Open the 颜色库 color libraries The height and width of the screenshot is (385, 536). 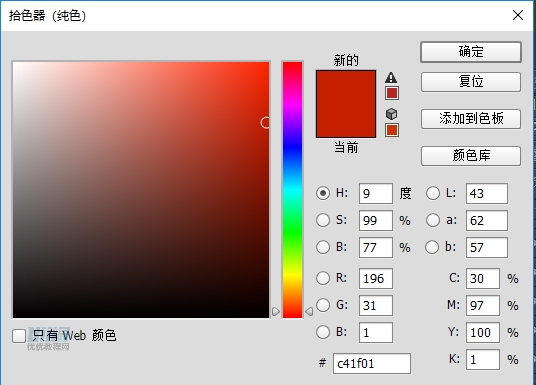(471, 156)
